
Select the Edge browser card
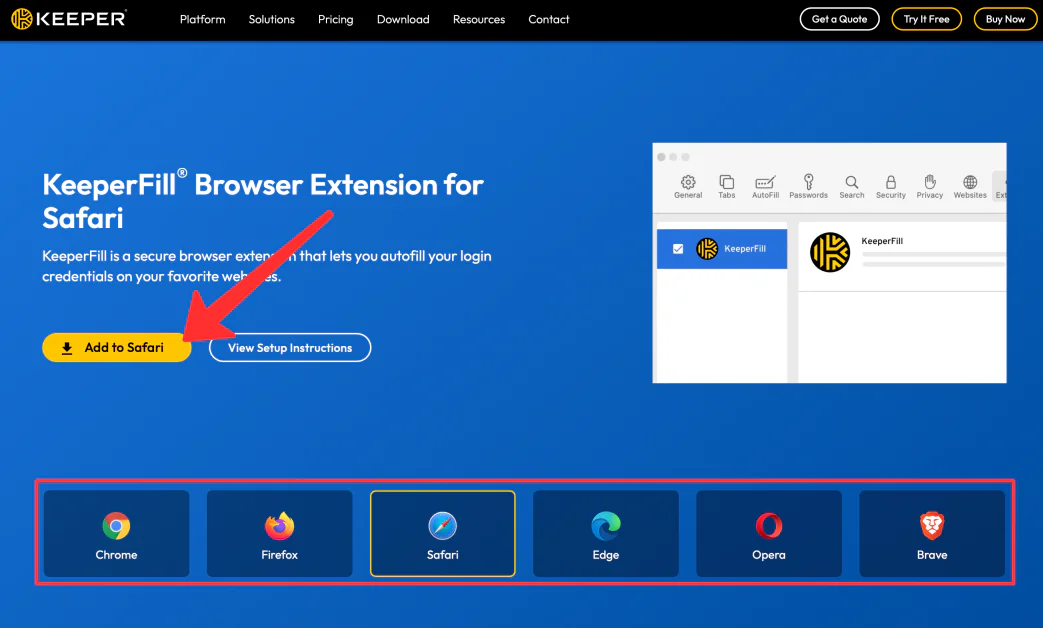coord(605,534)
